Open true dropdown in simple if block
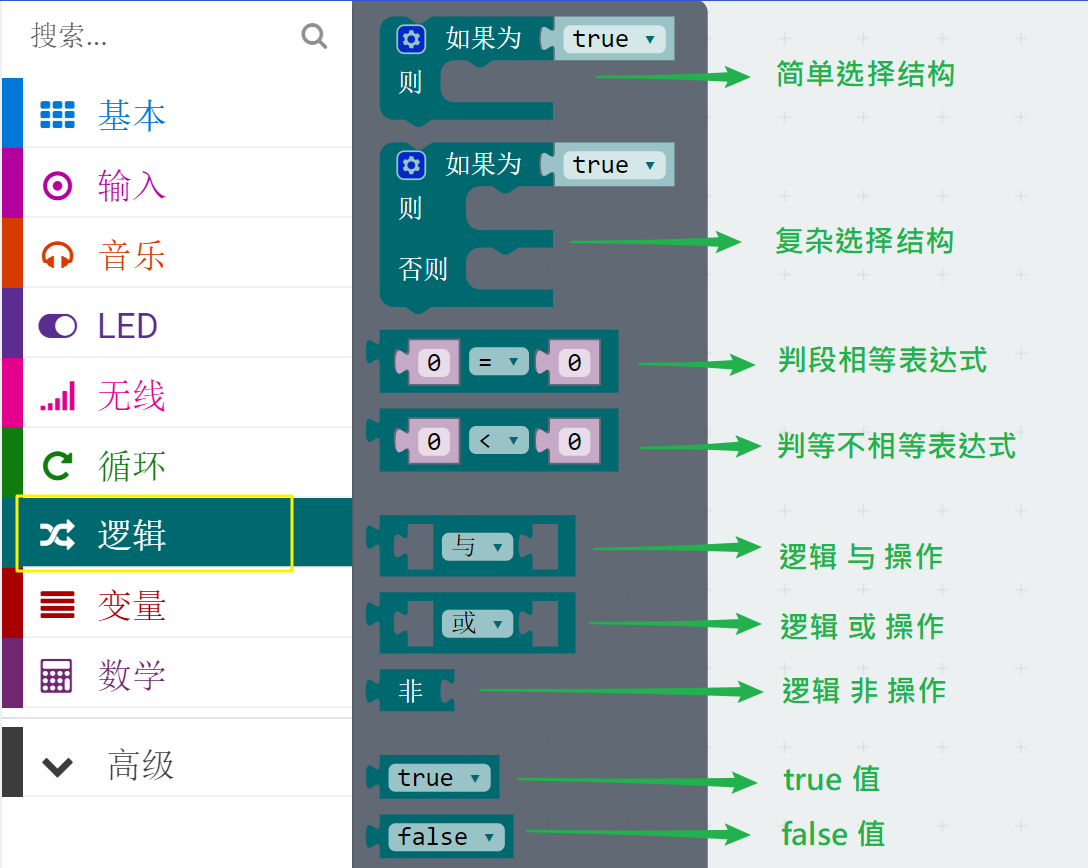Screen dimensions: 1088x868 tap(613, 39)
